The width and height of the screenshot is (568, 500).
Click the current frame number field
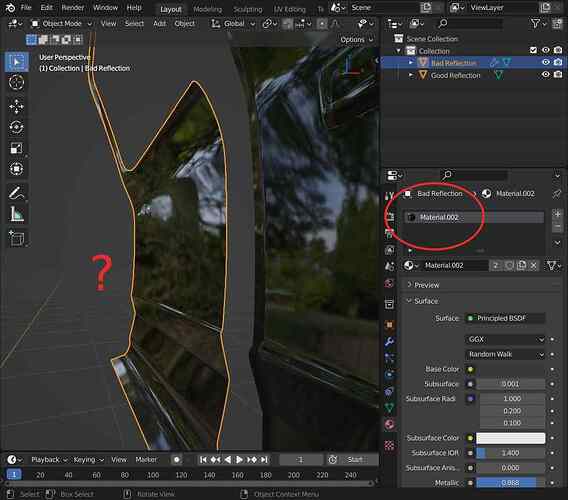pyautogui.click(x=301, y=459)
